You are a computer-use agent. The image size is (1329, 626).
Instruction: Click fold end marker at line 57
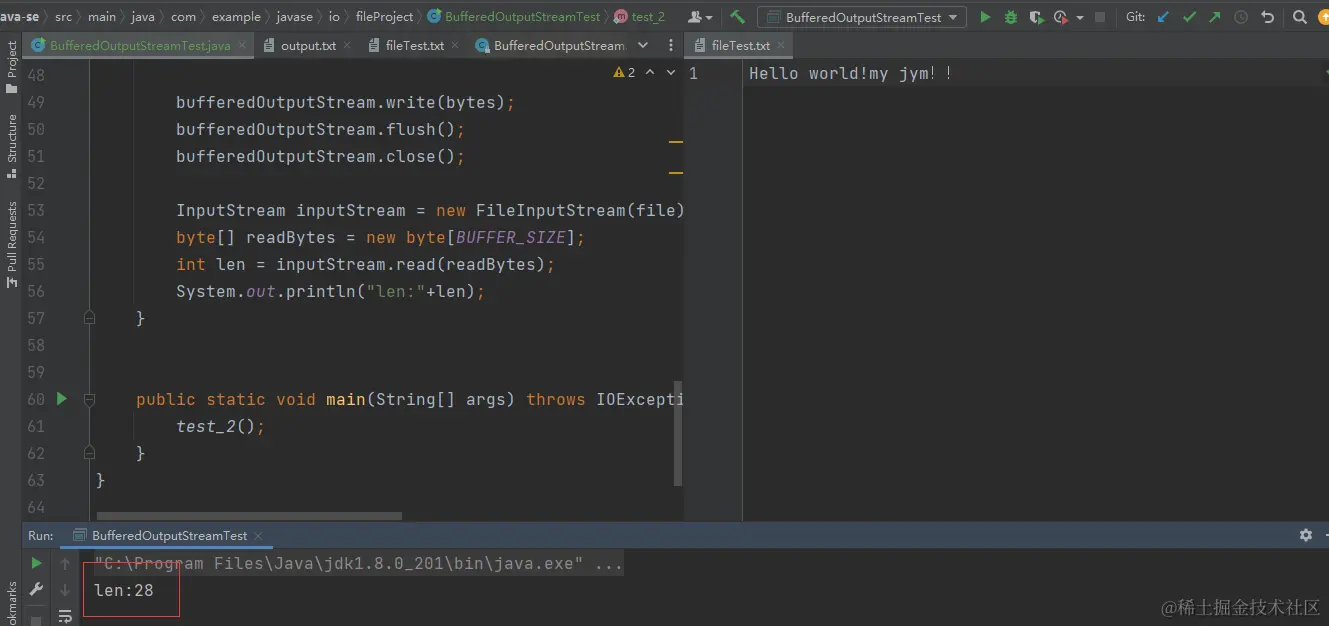click(x=89, y=318)
